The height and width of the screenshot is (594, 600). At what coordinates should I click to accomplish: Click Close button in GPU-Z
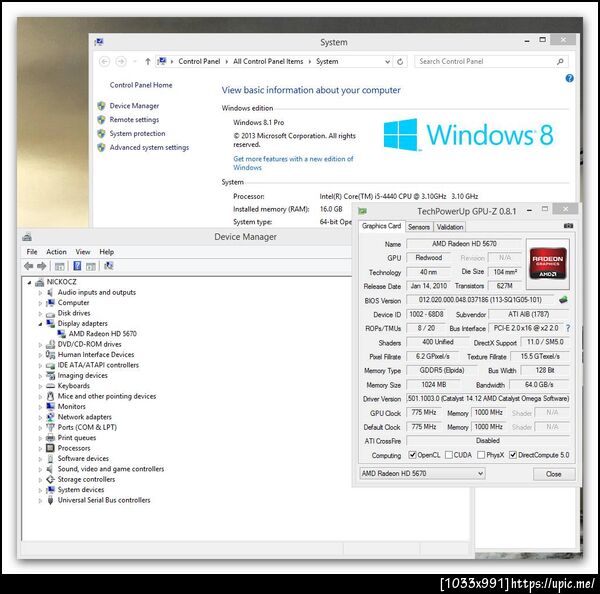[554, 474]
